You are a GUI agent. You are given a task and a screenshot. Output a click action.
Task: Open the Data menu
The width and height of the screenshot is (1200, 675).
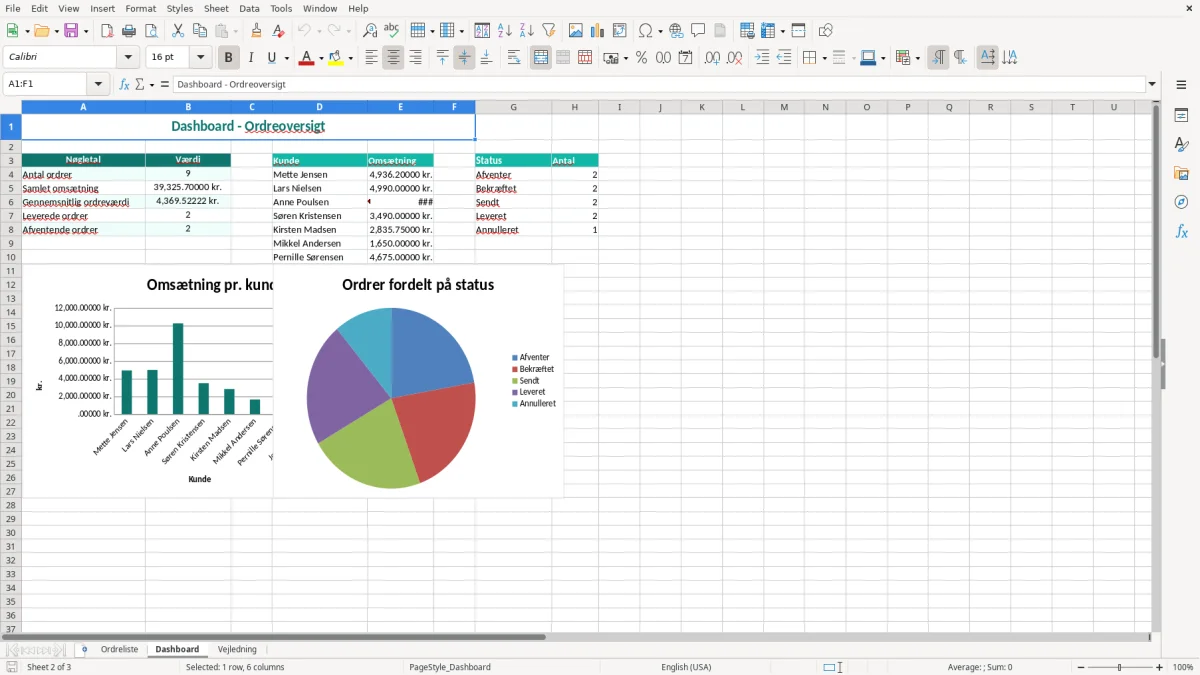pyautogui.click(x=249, y=8)
